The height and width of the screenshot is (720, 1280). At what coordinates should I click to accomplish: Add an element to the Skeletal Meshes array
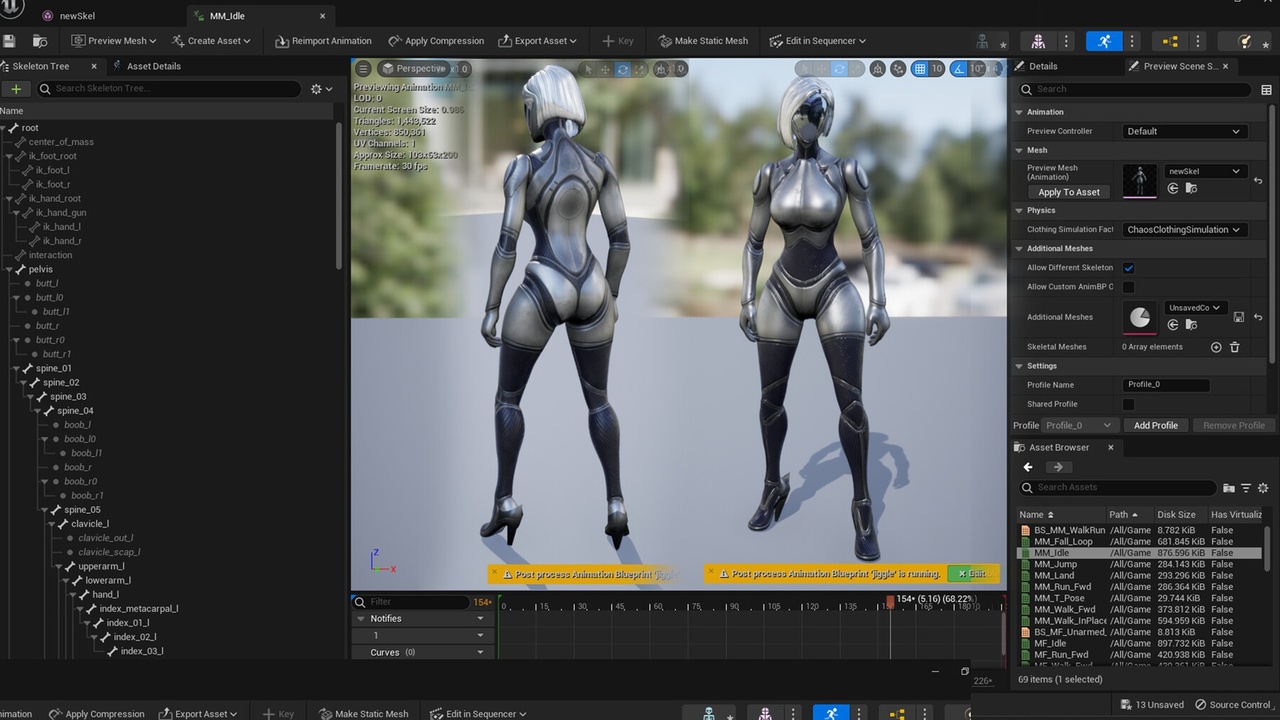coord(1216,347)
